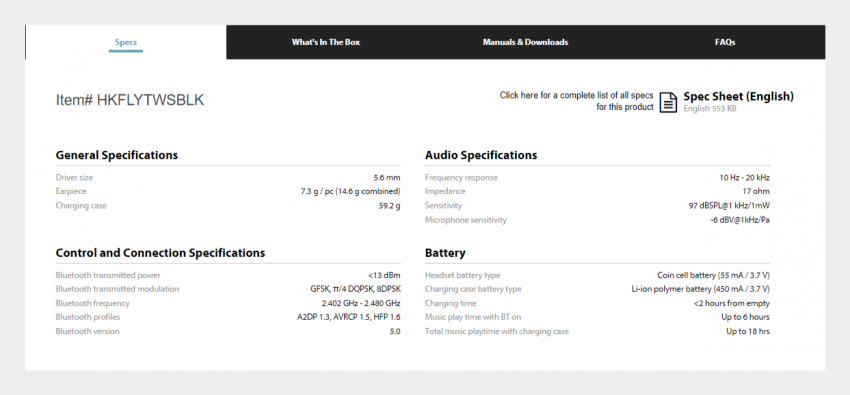Click the complete list of specs text
Viewport: 850px width, 395px height.
576,101
